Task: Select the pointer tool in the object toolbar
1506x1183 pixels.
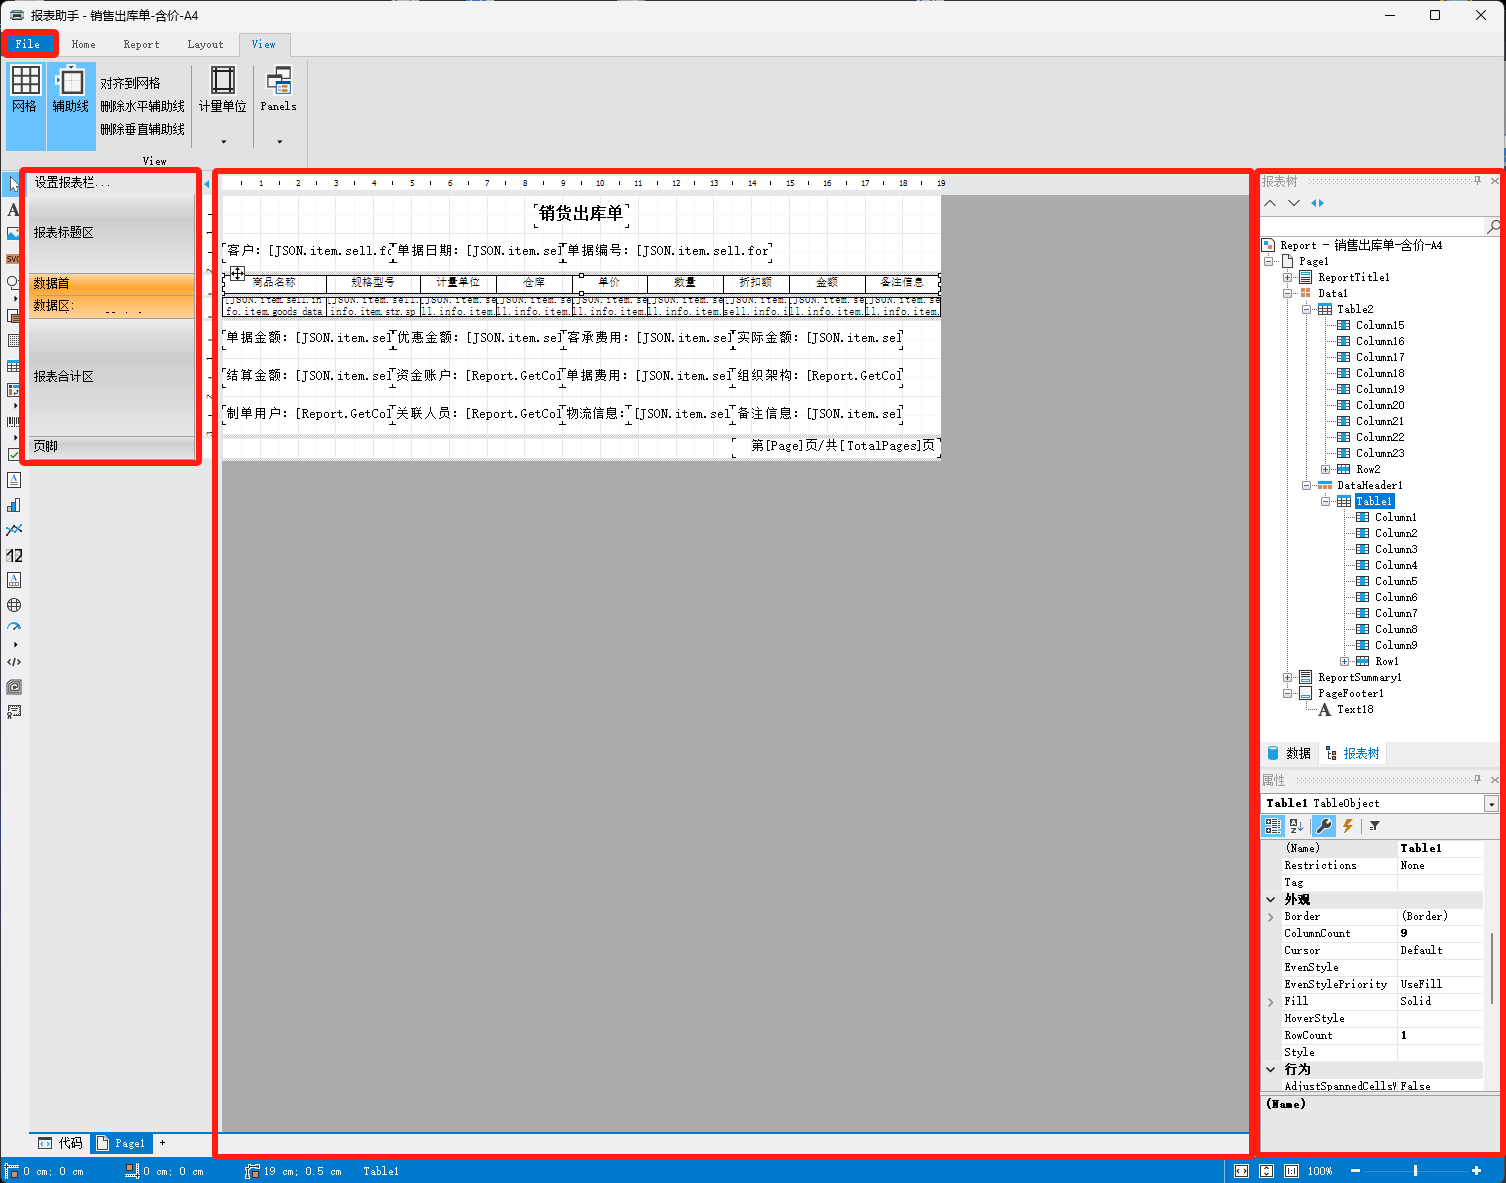Action: (13, 184)
